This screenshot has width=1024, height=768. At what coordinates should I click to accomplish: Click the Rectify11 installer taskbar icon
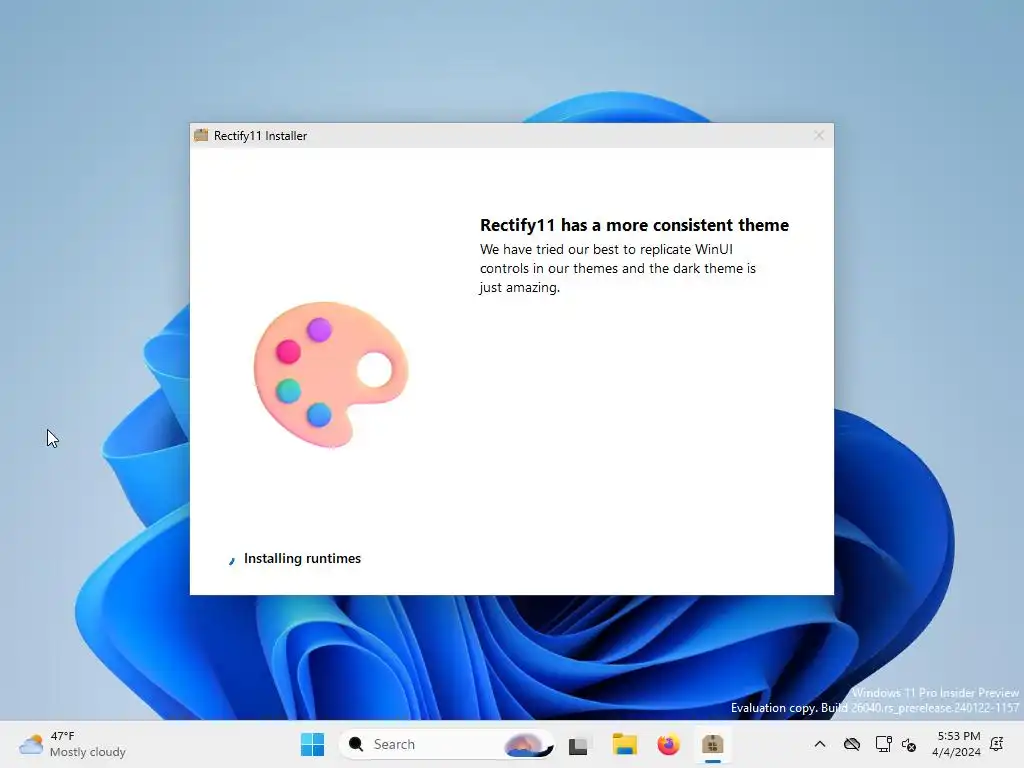tap(712, 744)
